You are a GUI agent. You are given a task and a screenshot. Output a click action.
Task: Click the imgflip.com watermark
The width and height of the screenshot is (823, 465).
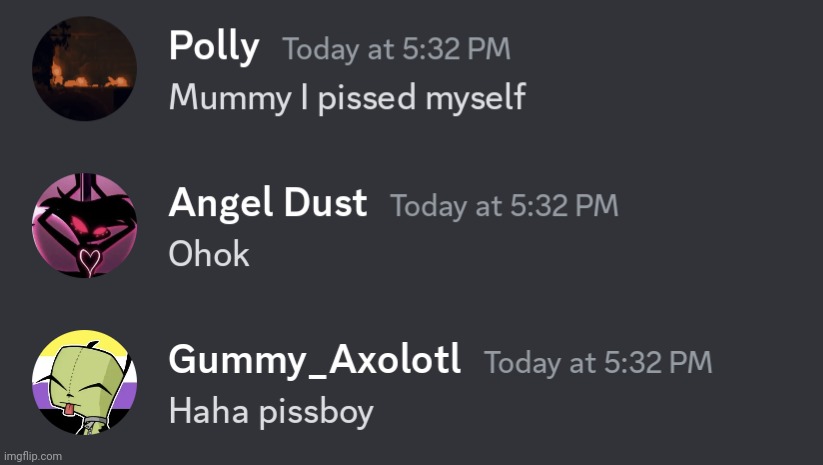pos(32,456)
